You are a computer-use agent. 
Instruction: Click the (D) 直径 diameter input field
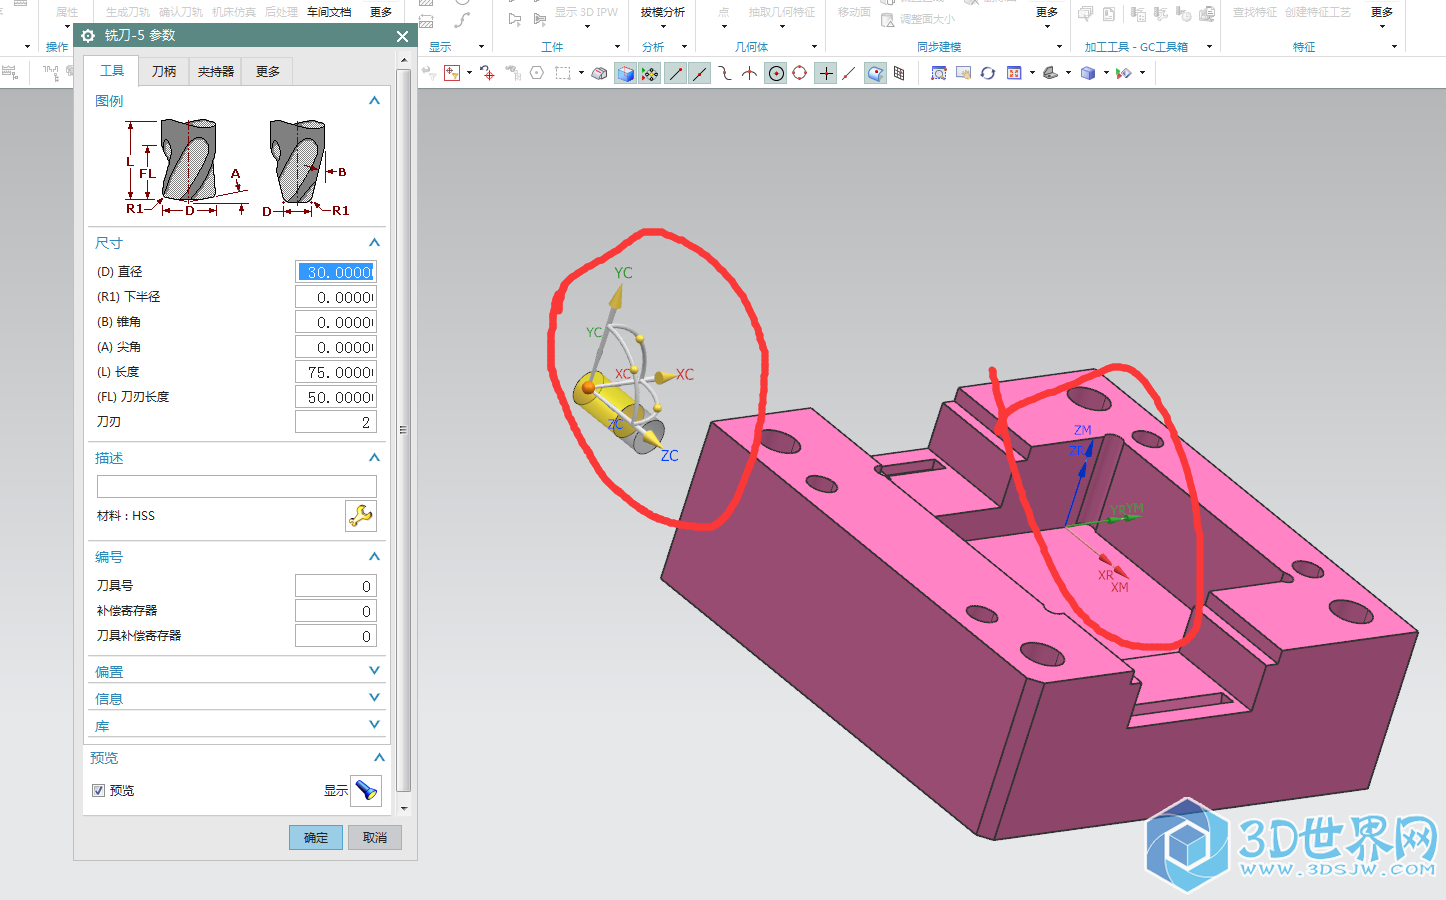pos(336,272)
